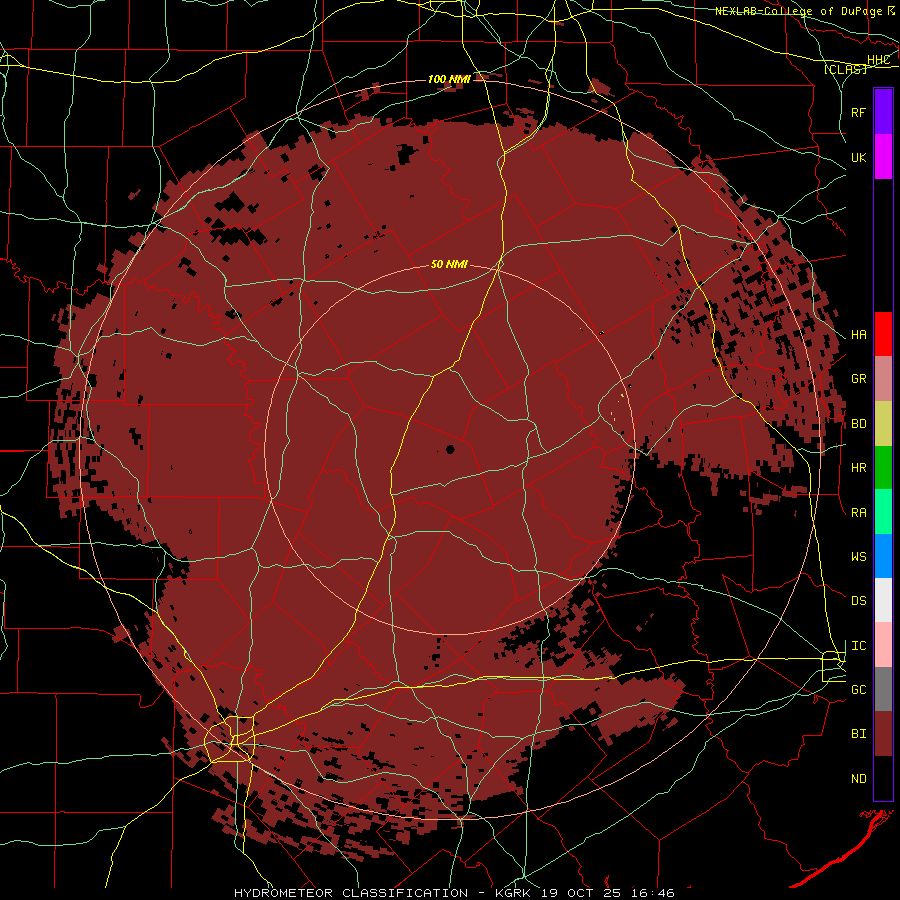Click the "NEXLAB-College of DuPage" header text
The height and width of the screenshot is (900, 900).
pos(800,11)
